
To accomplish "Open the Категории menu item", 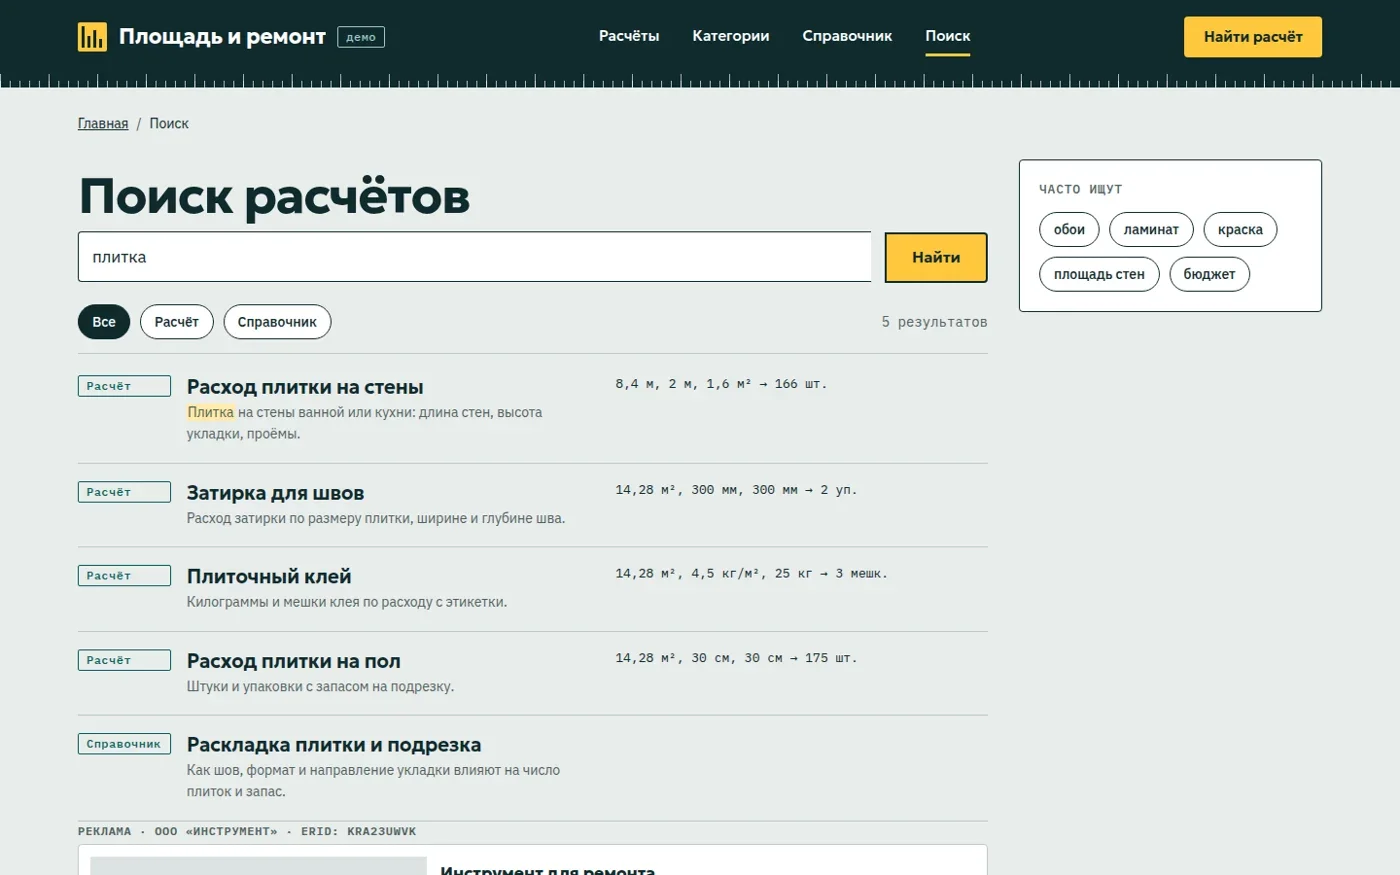I will tap(731, 36).
